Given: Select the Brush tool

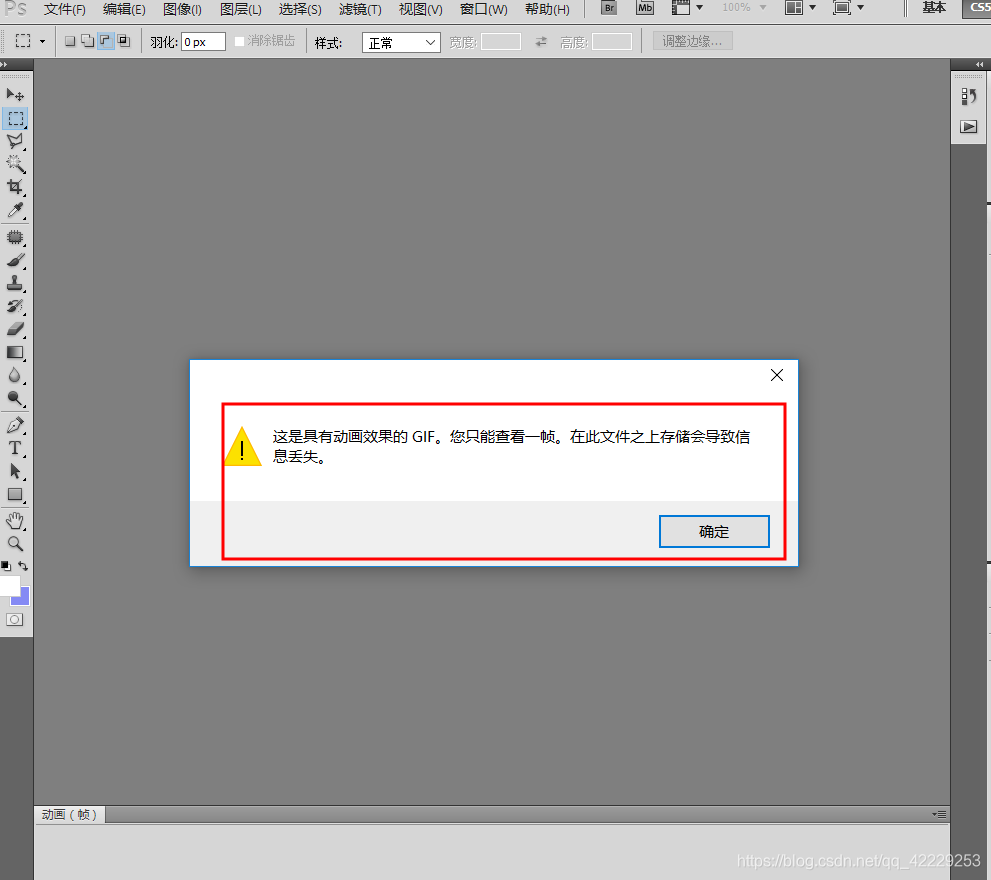Looking at the screenshot, I should [x=15, y=260].
